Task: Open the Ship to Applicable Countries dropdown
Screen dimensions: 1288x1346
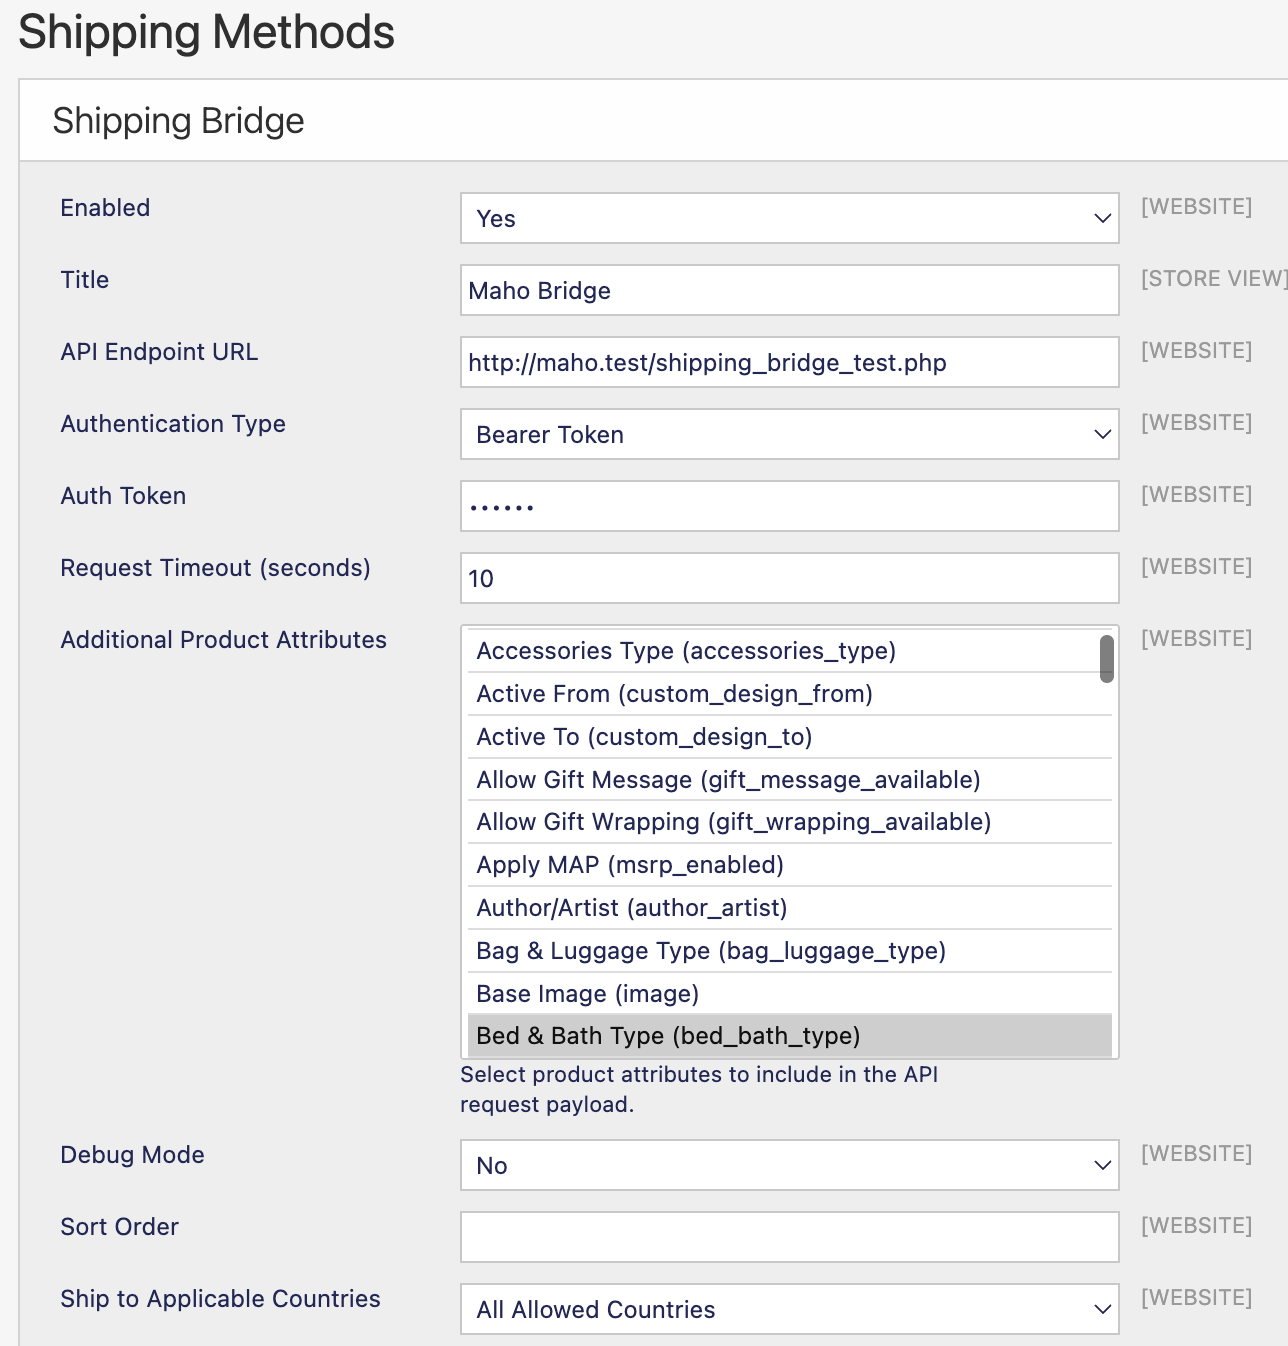Action: (x=789, y=1309)
